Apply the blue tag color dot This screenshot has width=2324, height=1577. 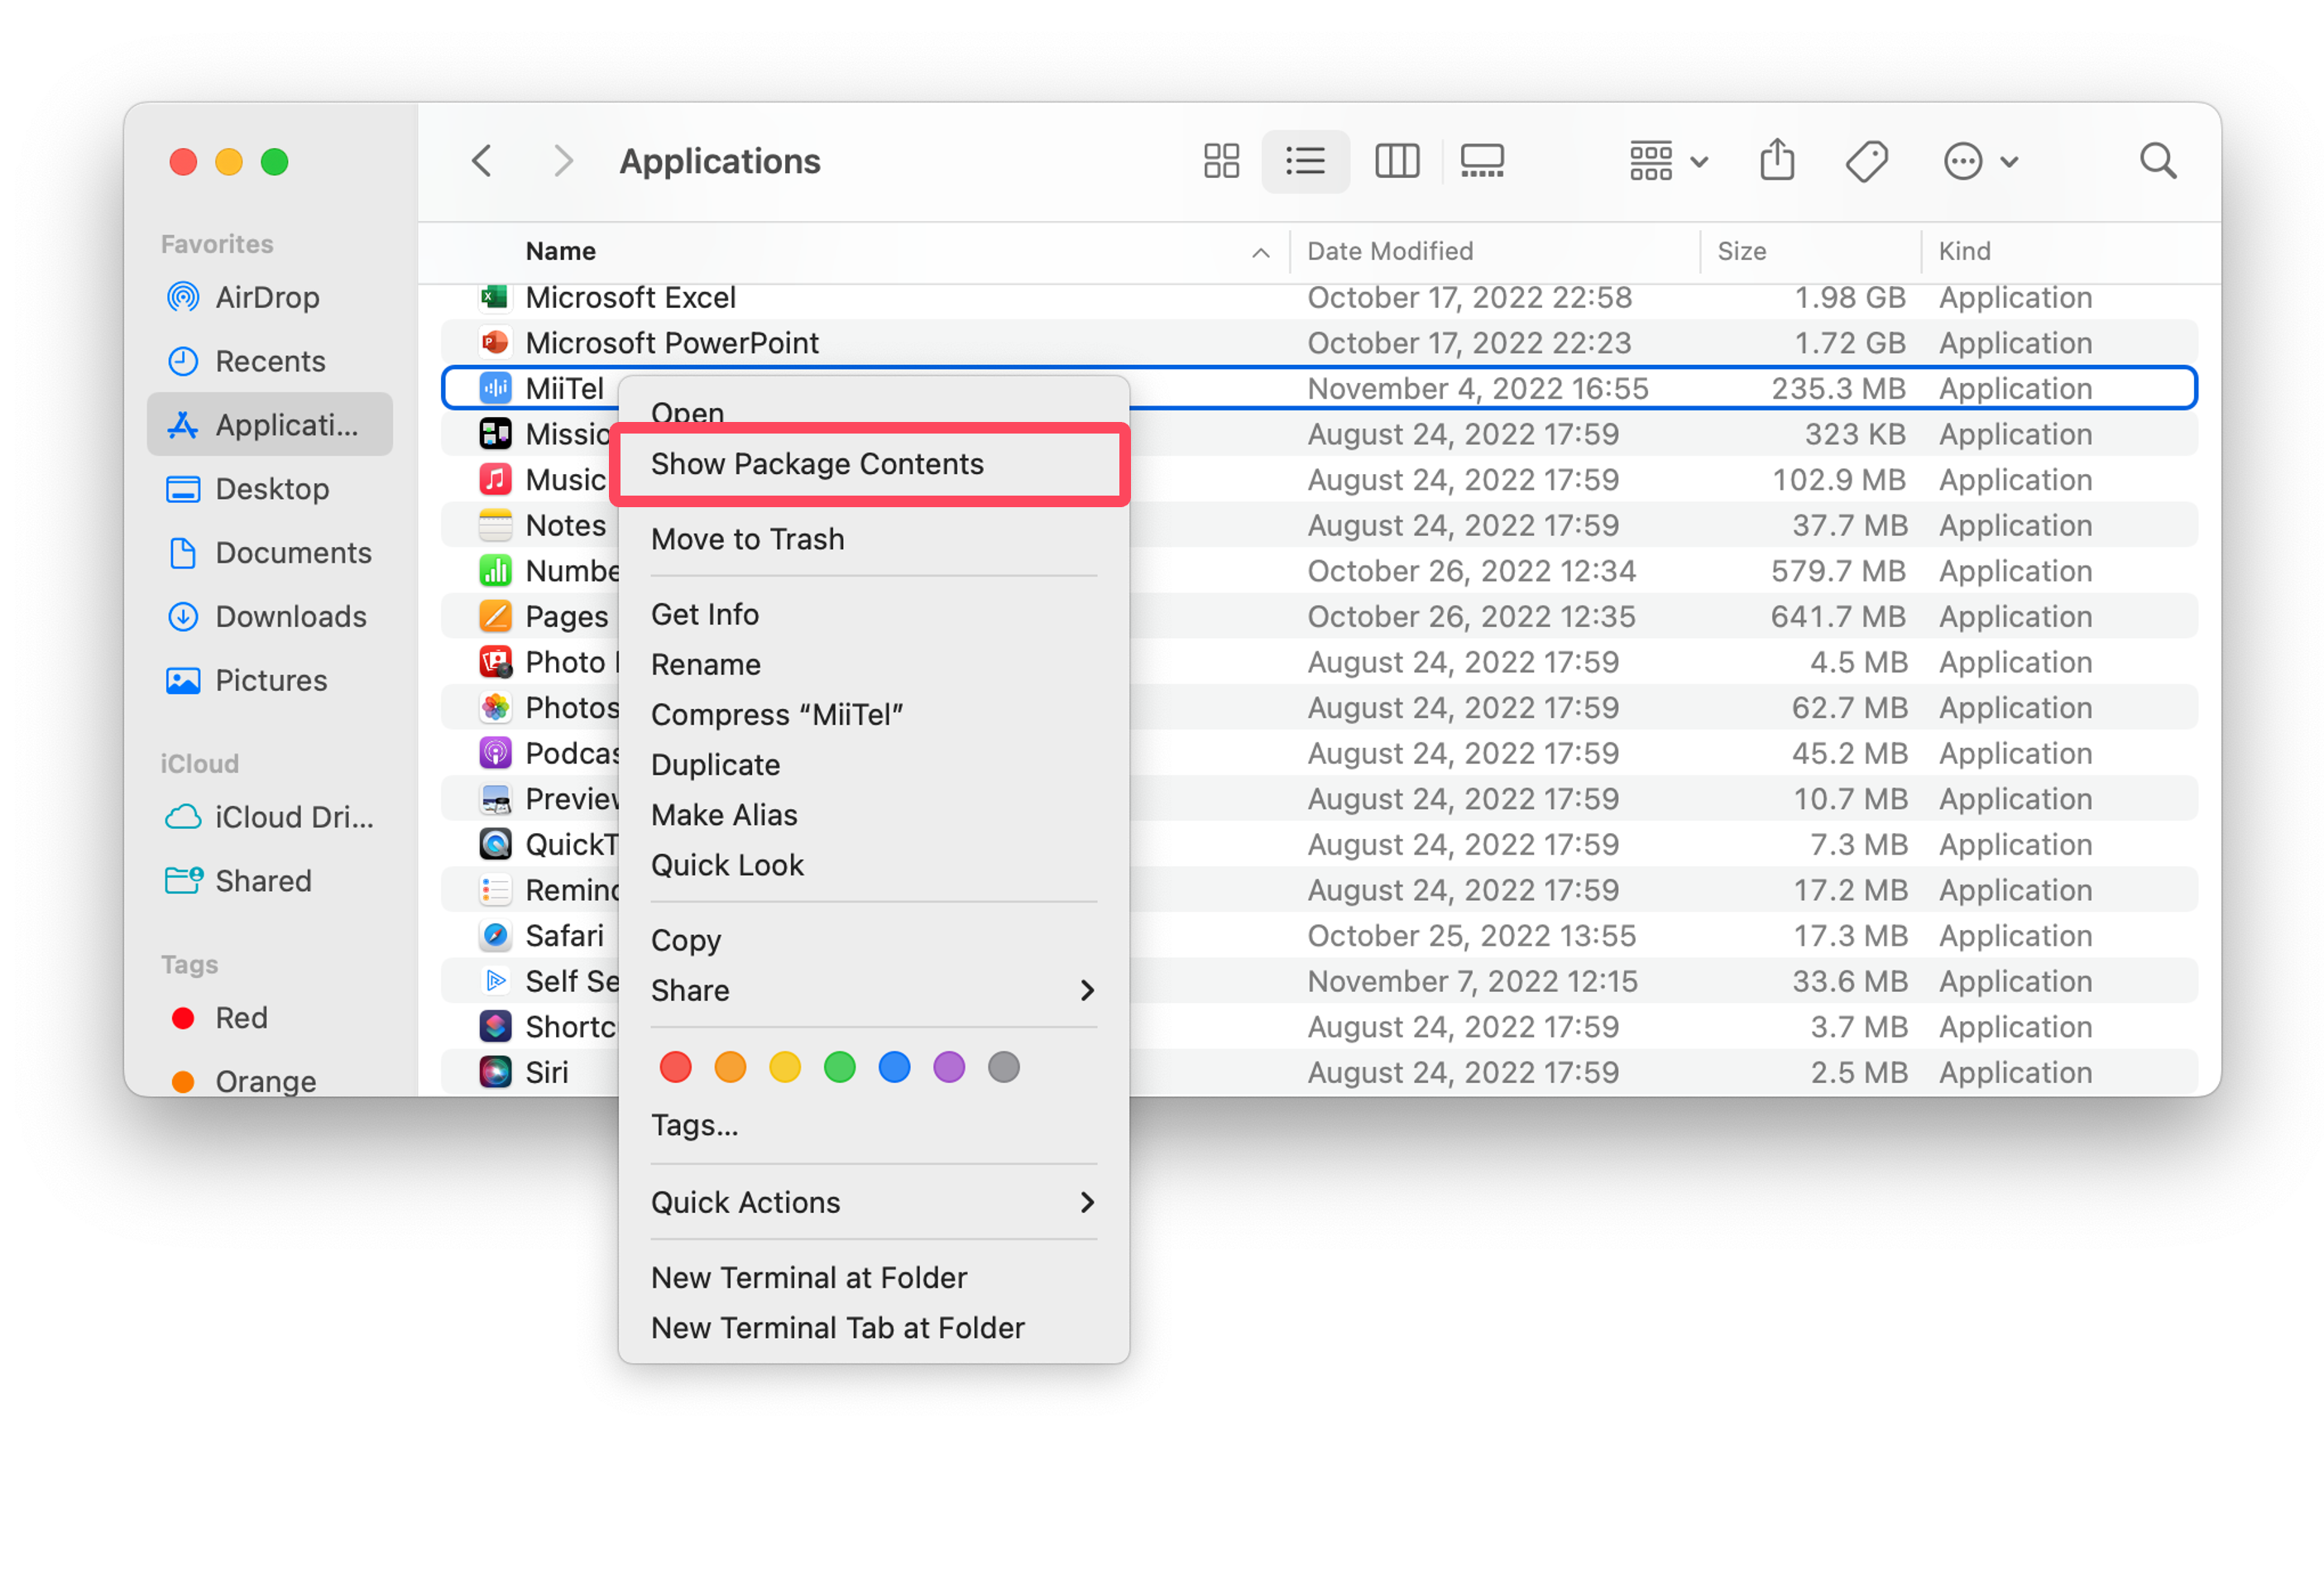pos(895,1067)
